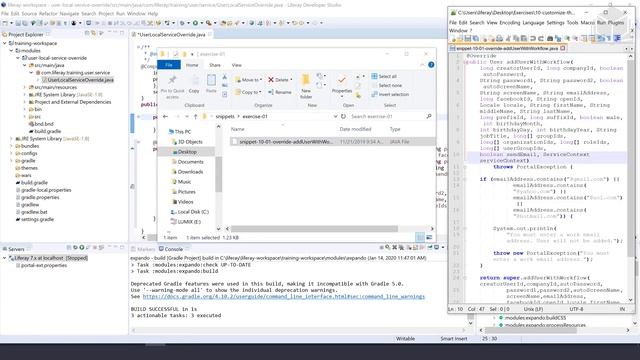Click Invert selection in File Explorer ribbon
The image size is (640, 360).
390,94
